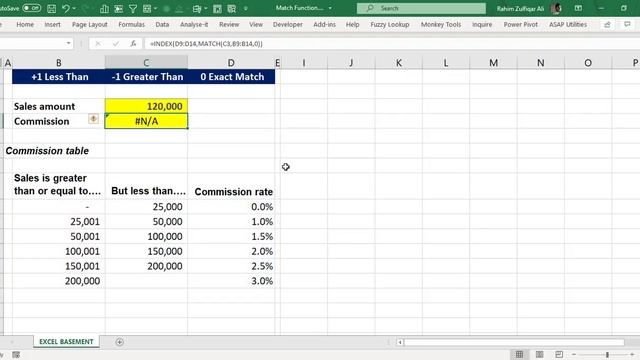This screenshot has height=360, width=640.
Task: Click the green chart square icon in Quick Access
Action: 218,9
